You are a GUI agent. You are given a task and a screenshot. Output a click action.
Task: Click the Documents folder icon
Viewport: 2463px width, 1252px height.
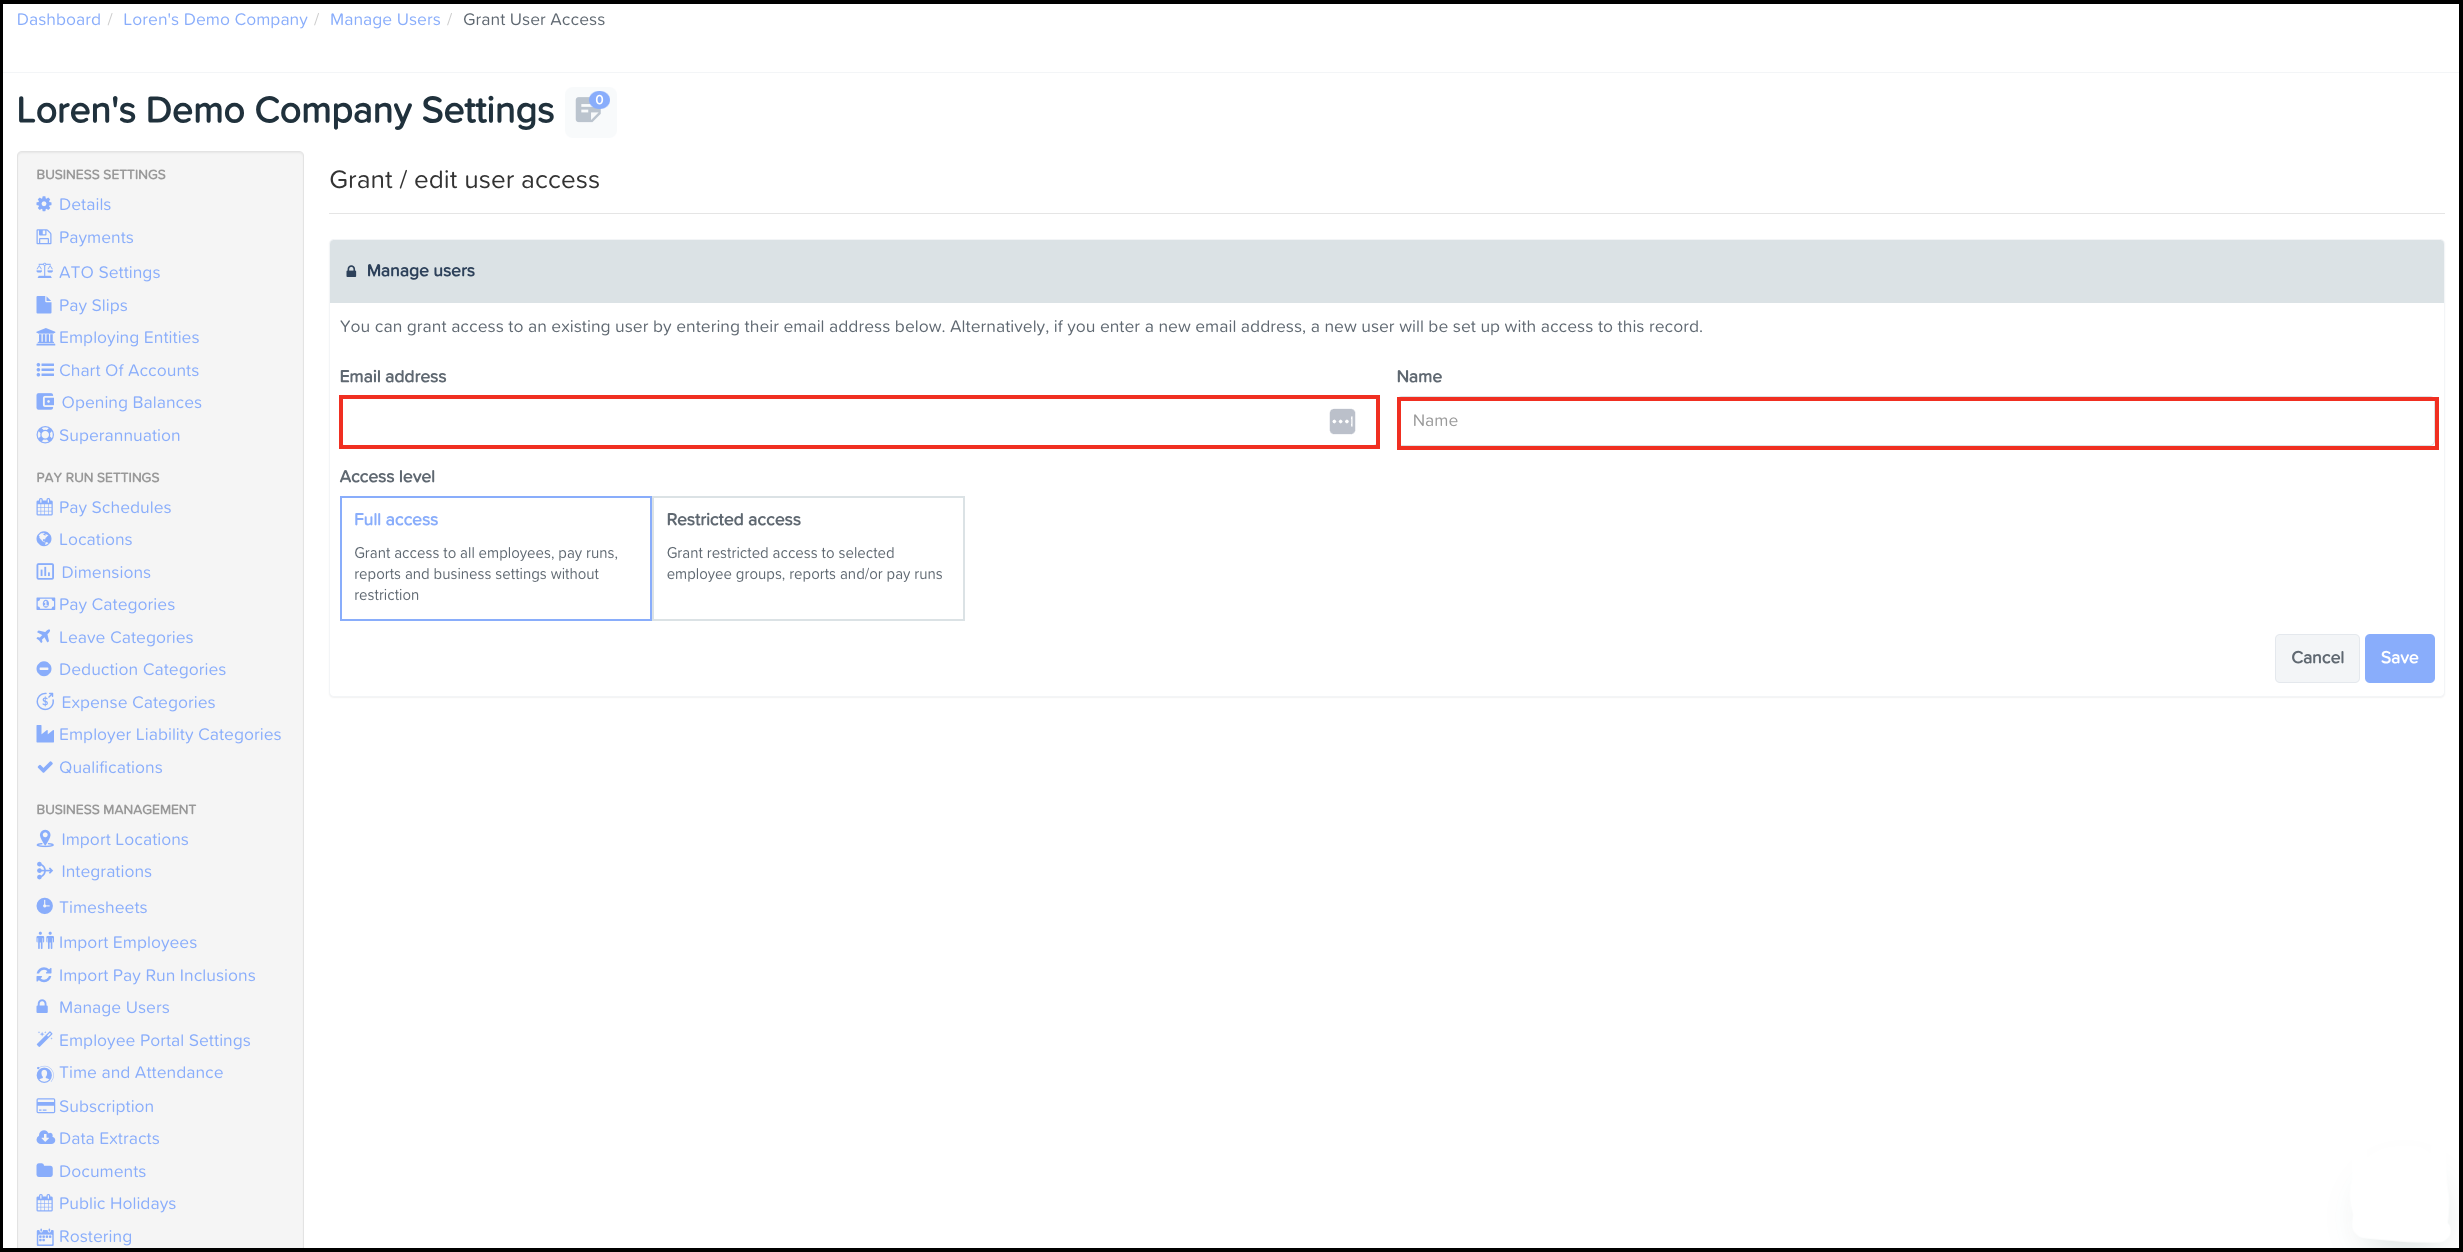45,1170
